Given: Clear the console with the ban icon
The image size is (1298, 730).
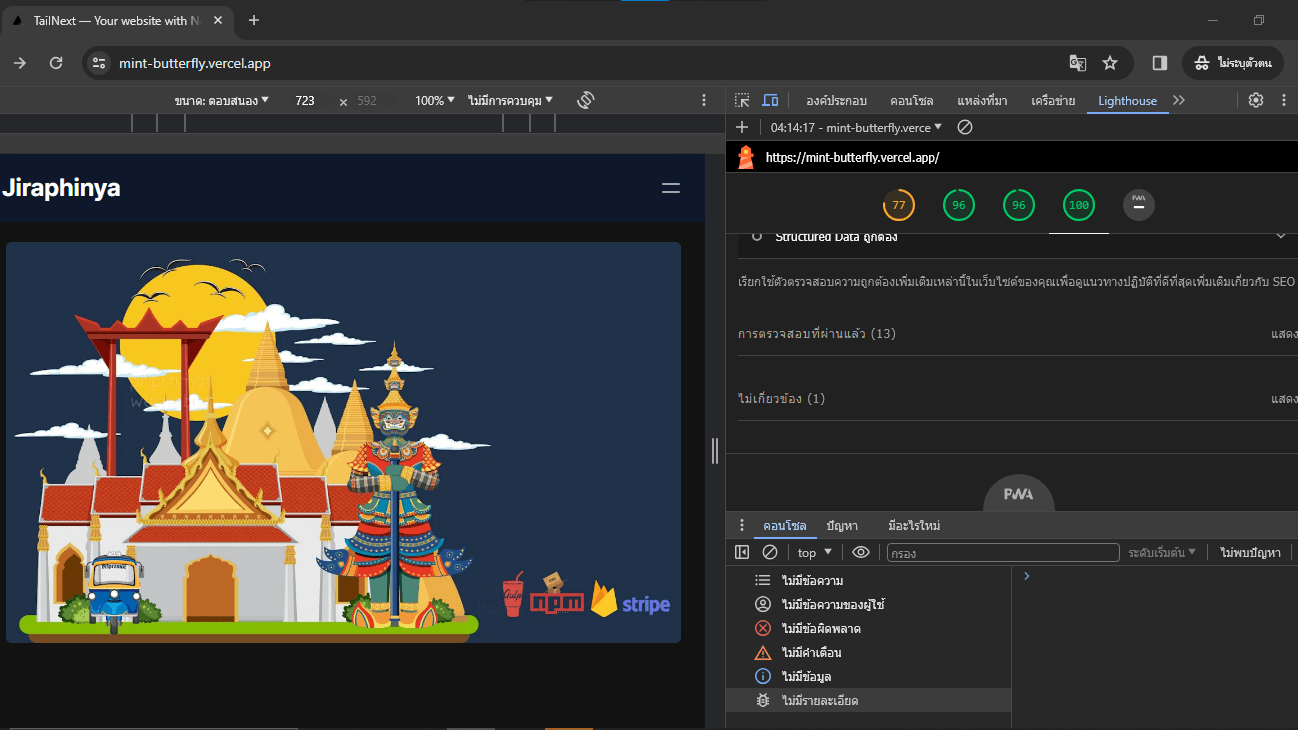Looking at the screenshot, I should [x=770, y=552].
